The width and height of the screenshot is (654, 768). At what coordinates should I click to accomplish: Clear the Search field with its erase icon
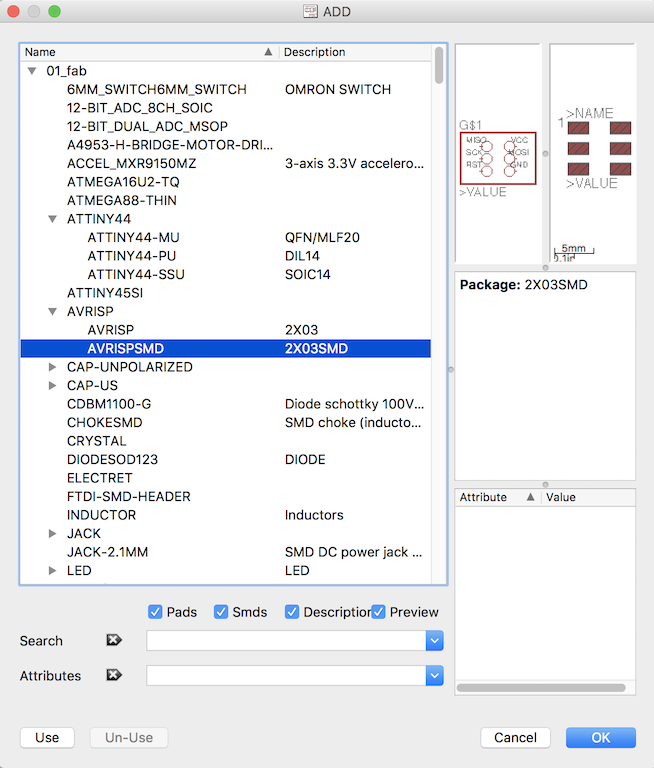(x=114, y=640)
